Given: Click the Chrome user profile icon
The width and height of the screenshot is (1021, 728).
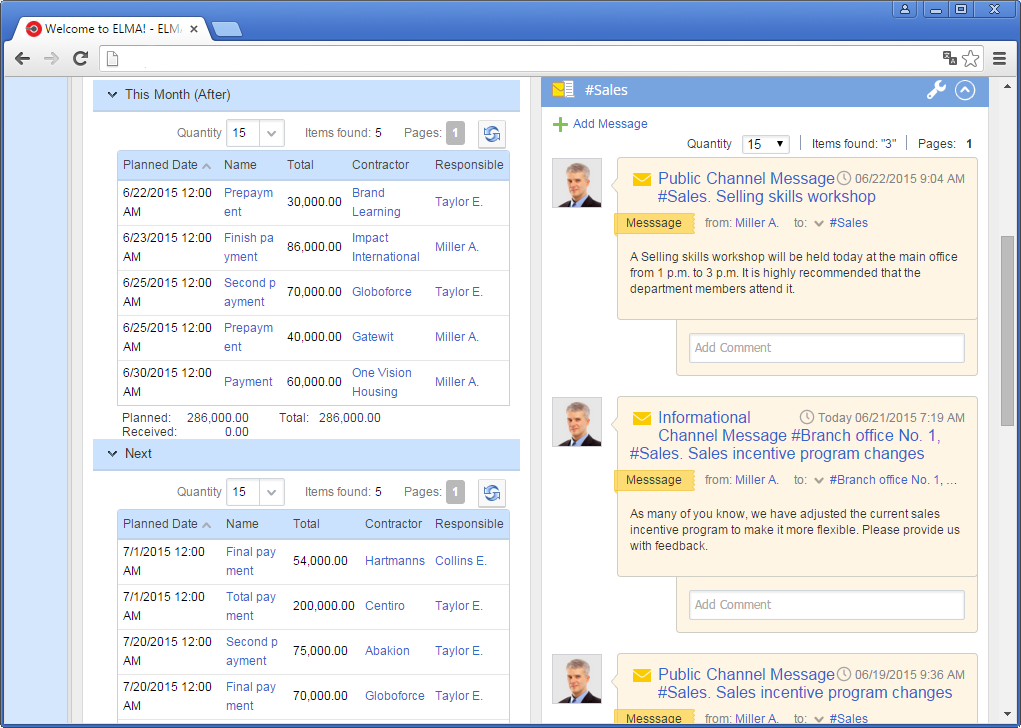Looking at the screenshot, I should click(x=905, y=9).
